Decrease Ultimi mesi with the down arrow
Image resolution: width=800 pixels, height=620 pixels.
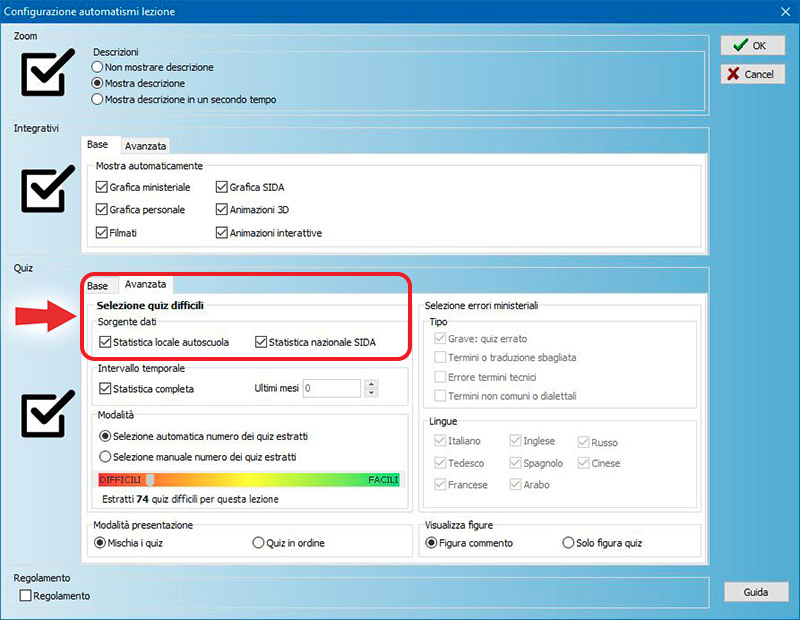(x=371, y=393)
